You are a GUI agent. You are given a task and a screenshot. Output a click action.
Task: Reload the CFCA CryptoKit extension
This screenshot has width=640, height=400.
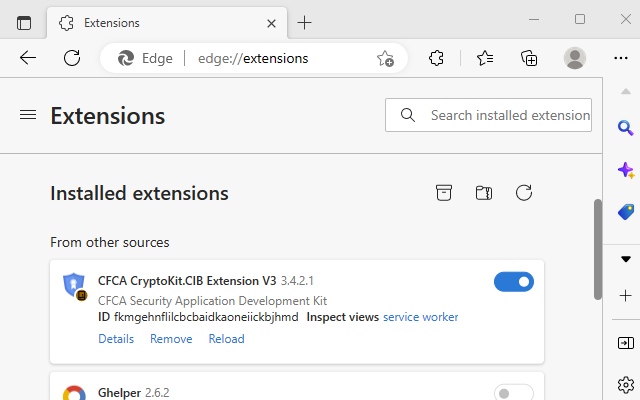click(227, 339)
